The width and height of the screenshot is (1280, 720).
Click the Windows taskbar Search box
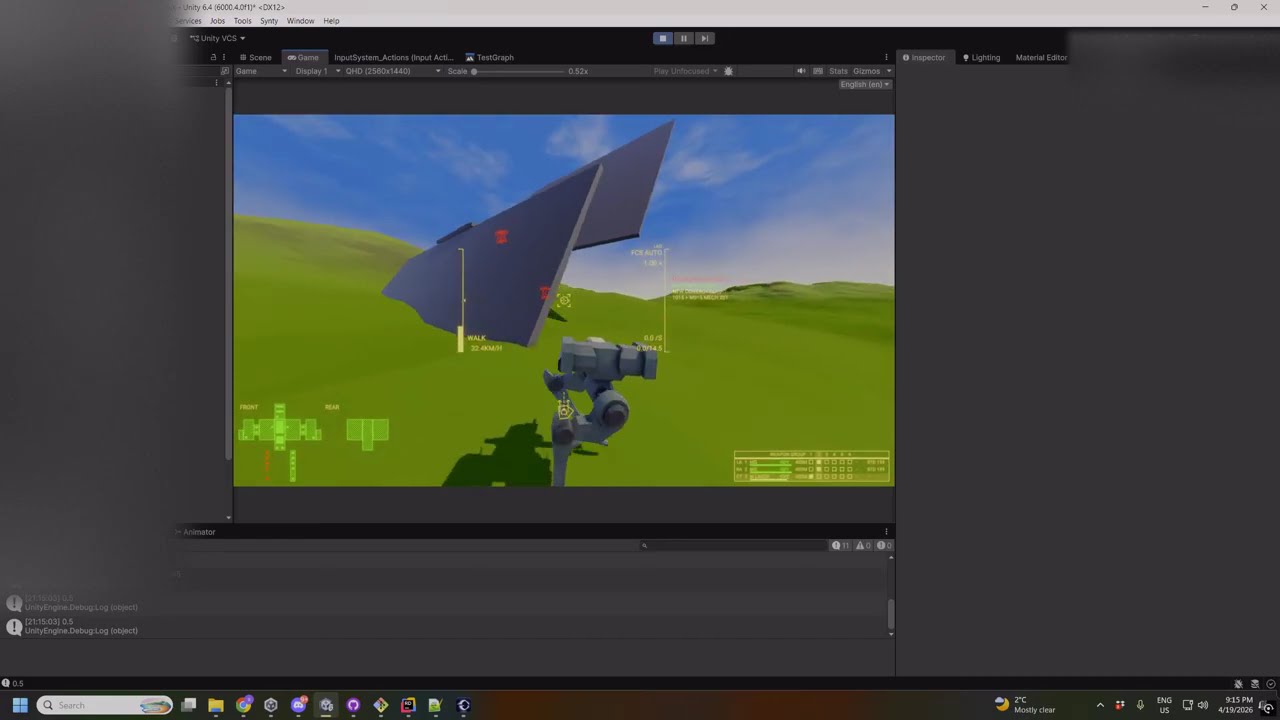(x=105, y=705)
